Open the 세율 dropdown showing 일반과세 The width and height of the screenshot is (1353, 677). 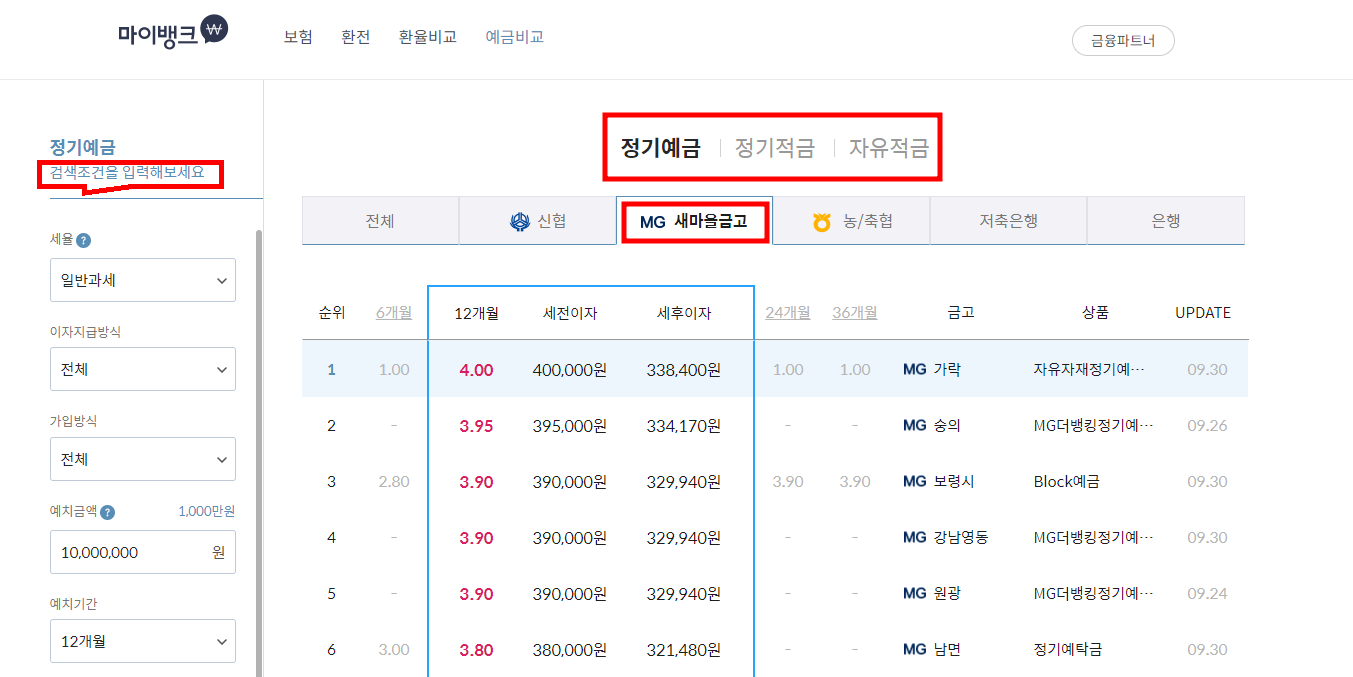tap(143, 280)
